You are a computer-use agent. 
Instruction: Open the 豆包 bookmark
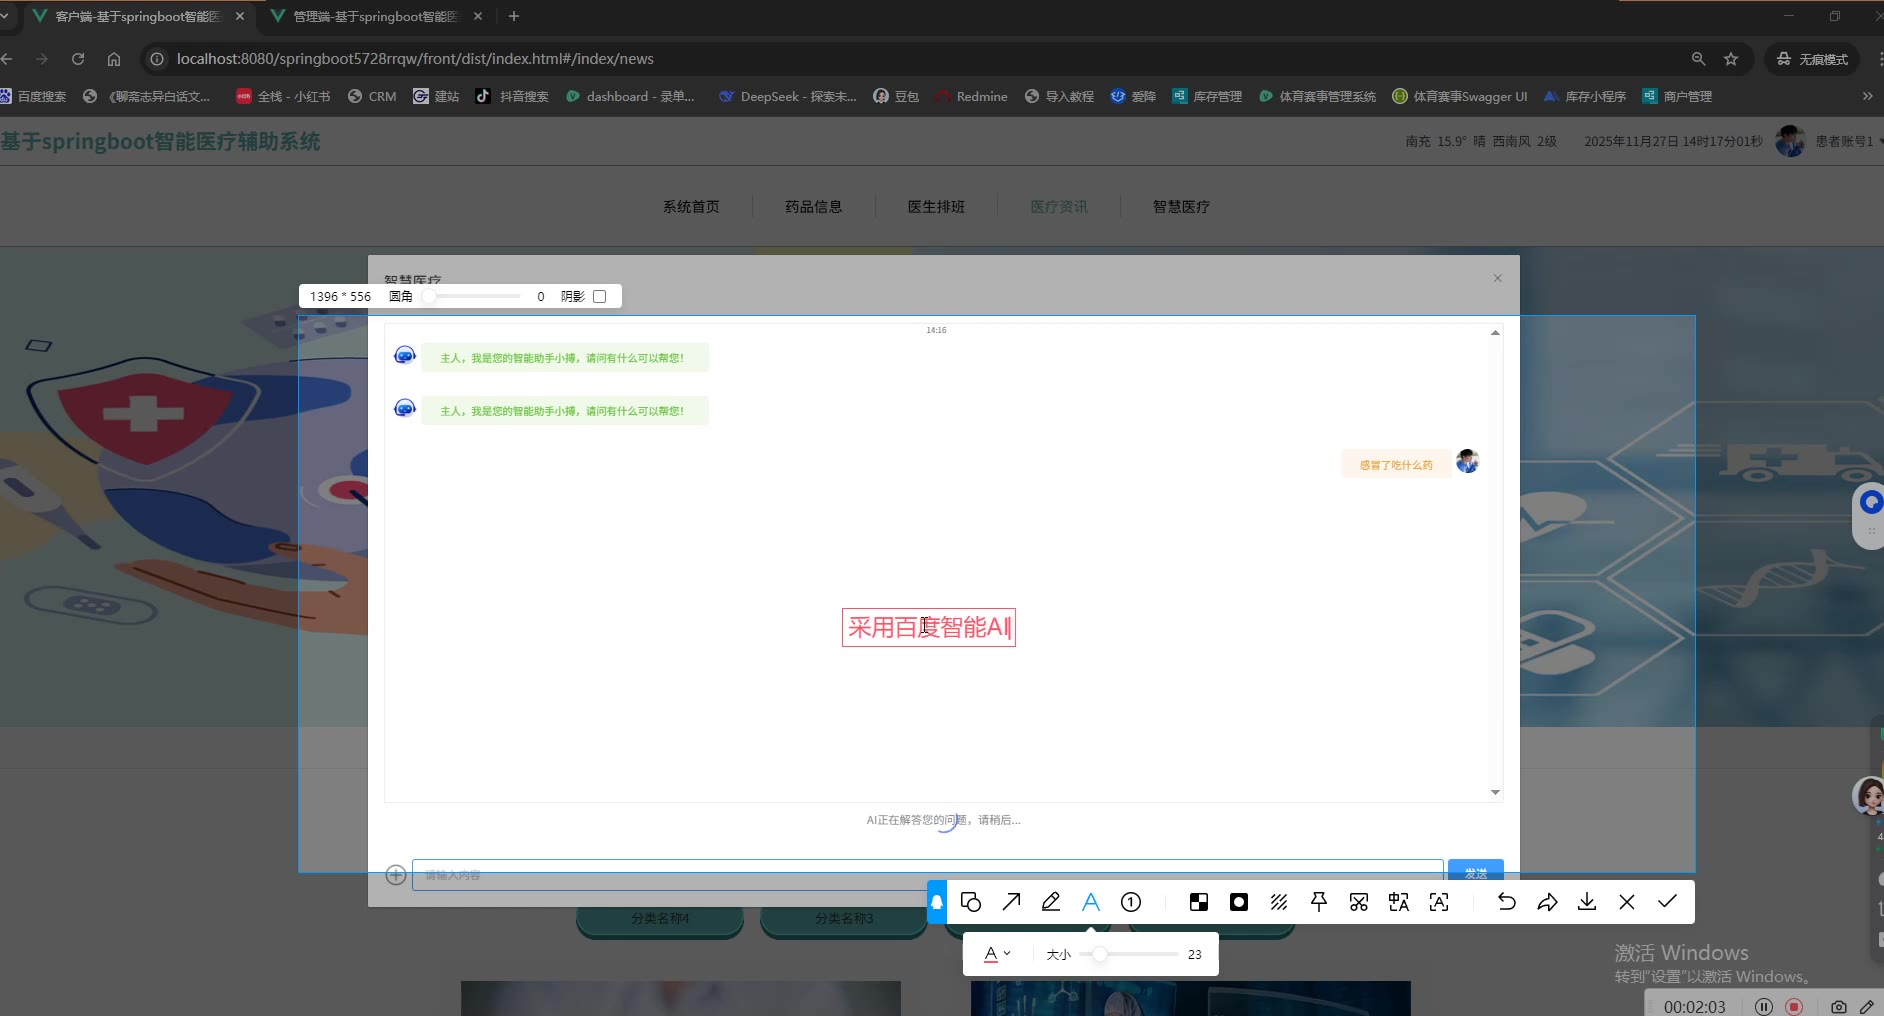896,96
